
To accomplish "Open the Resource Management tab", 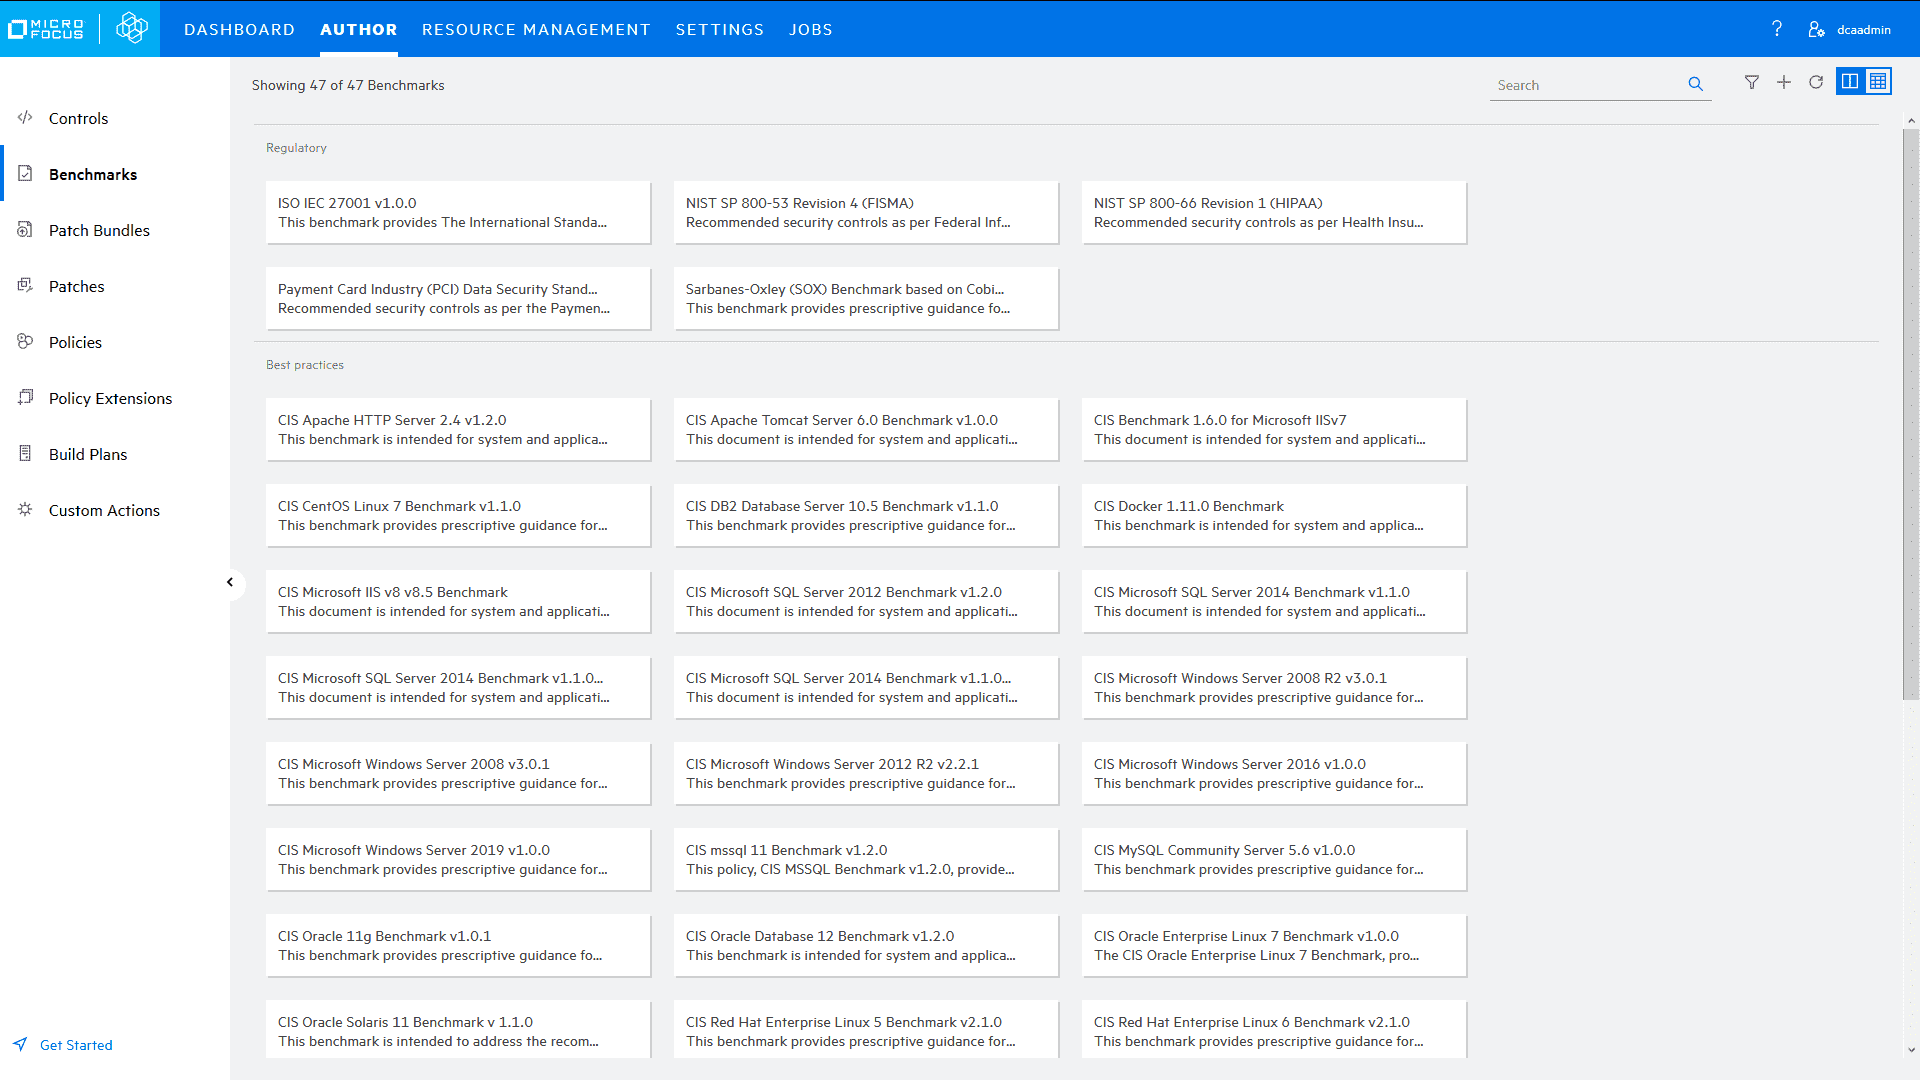I will point(535,30).
